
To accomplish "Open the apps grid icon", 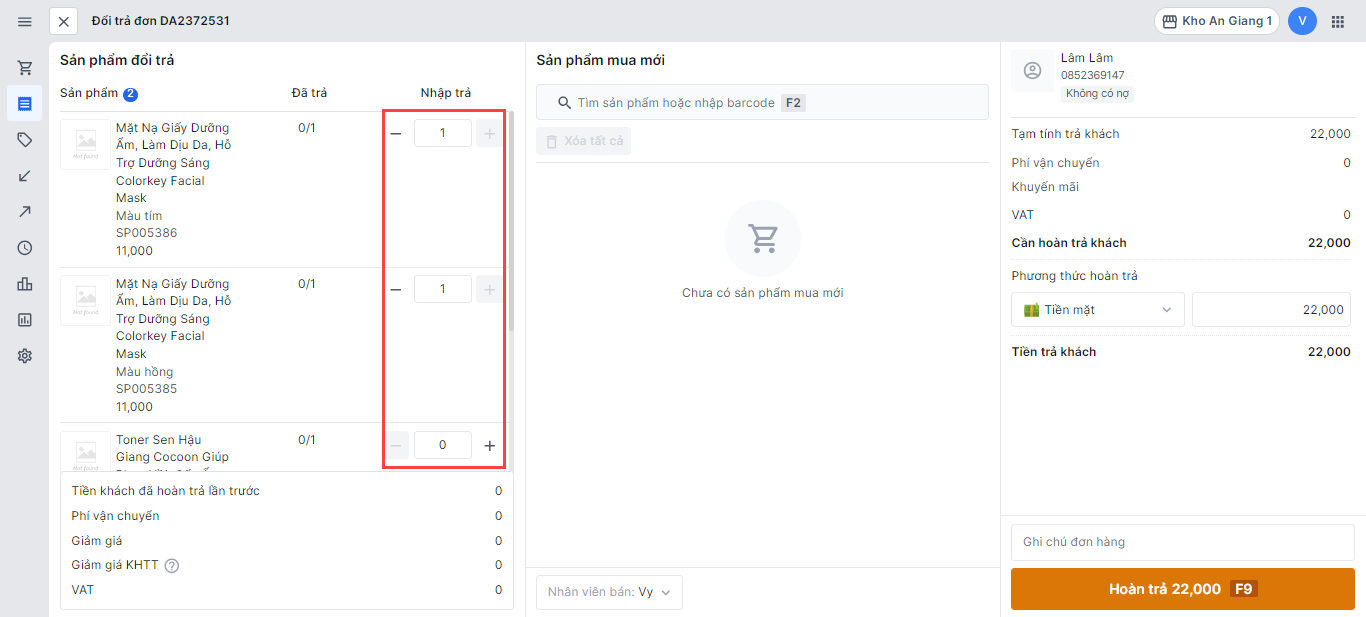I will (x=1338, y=21).
